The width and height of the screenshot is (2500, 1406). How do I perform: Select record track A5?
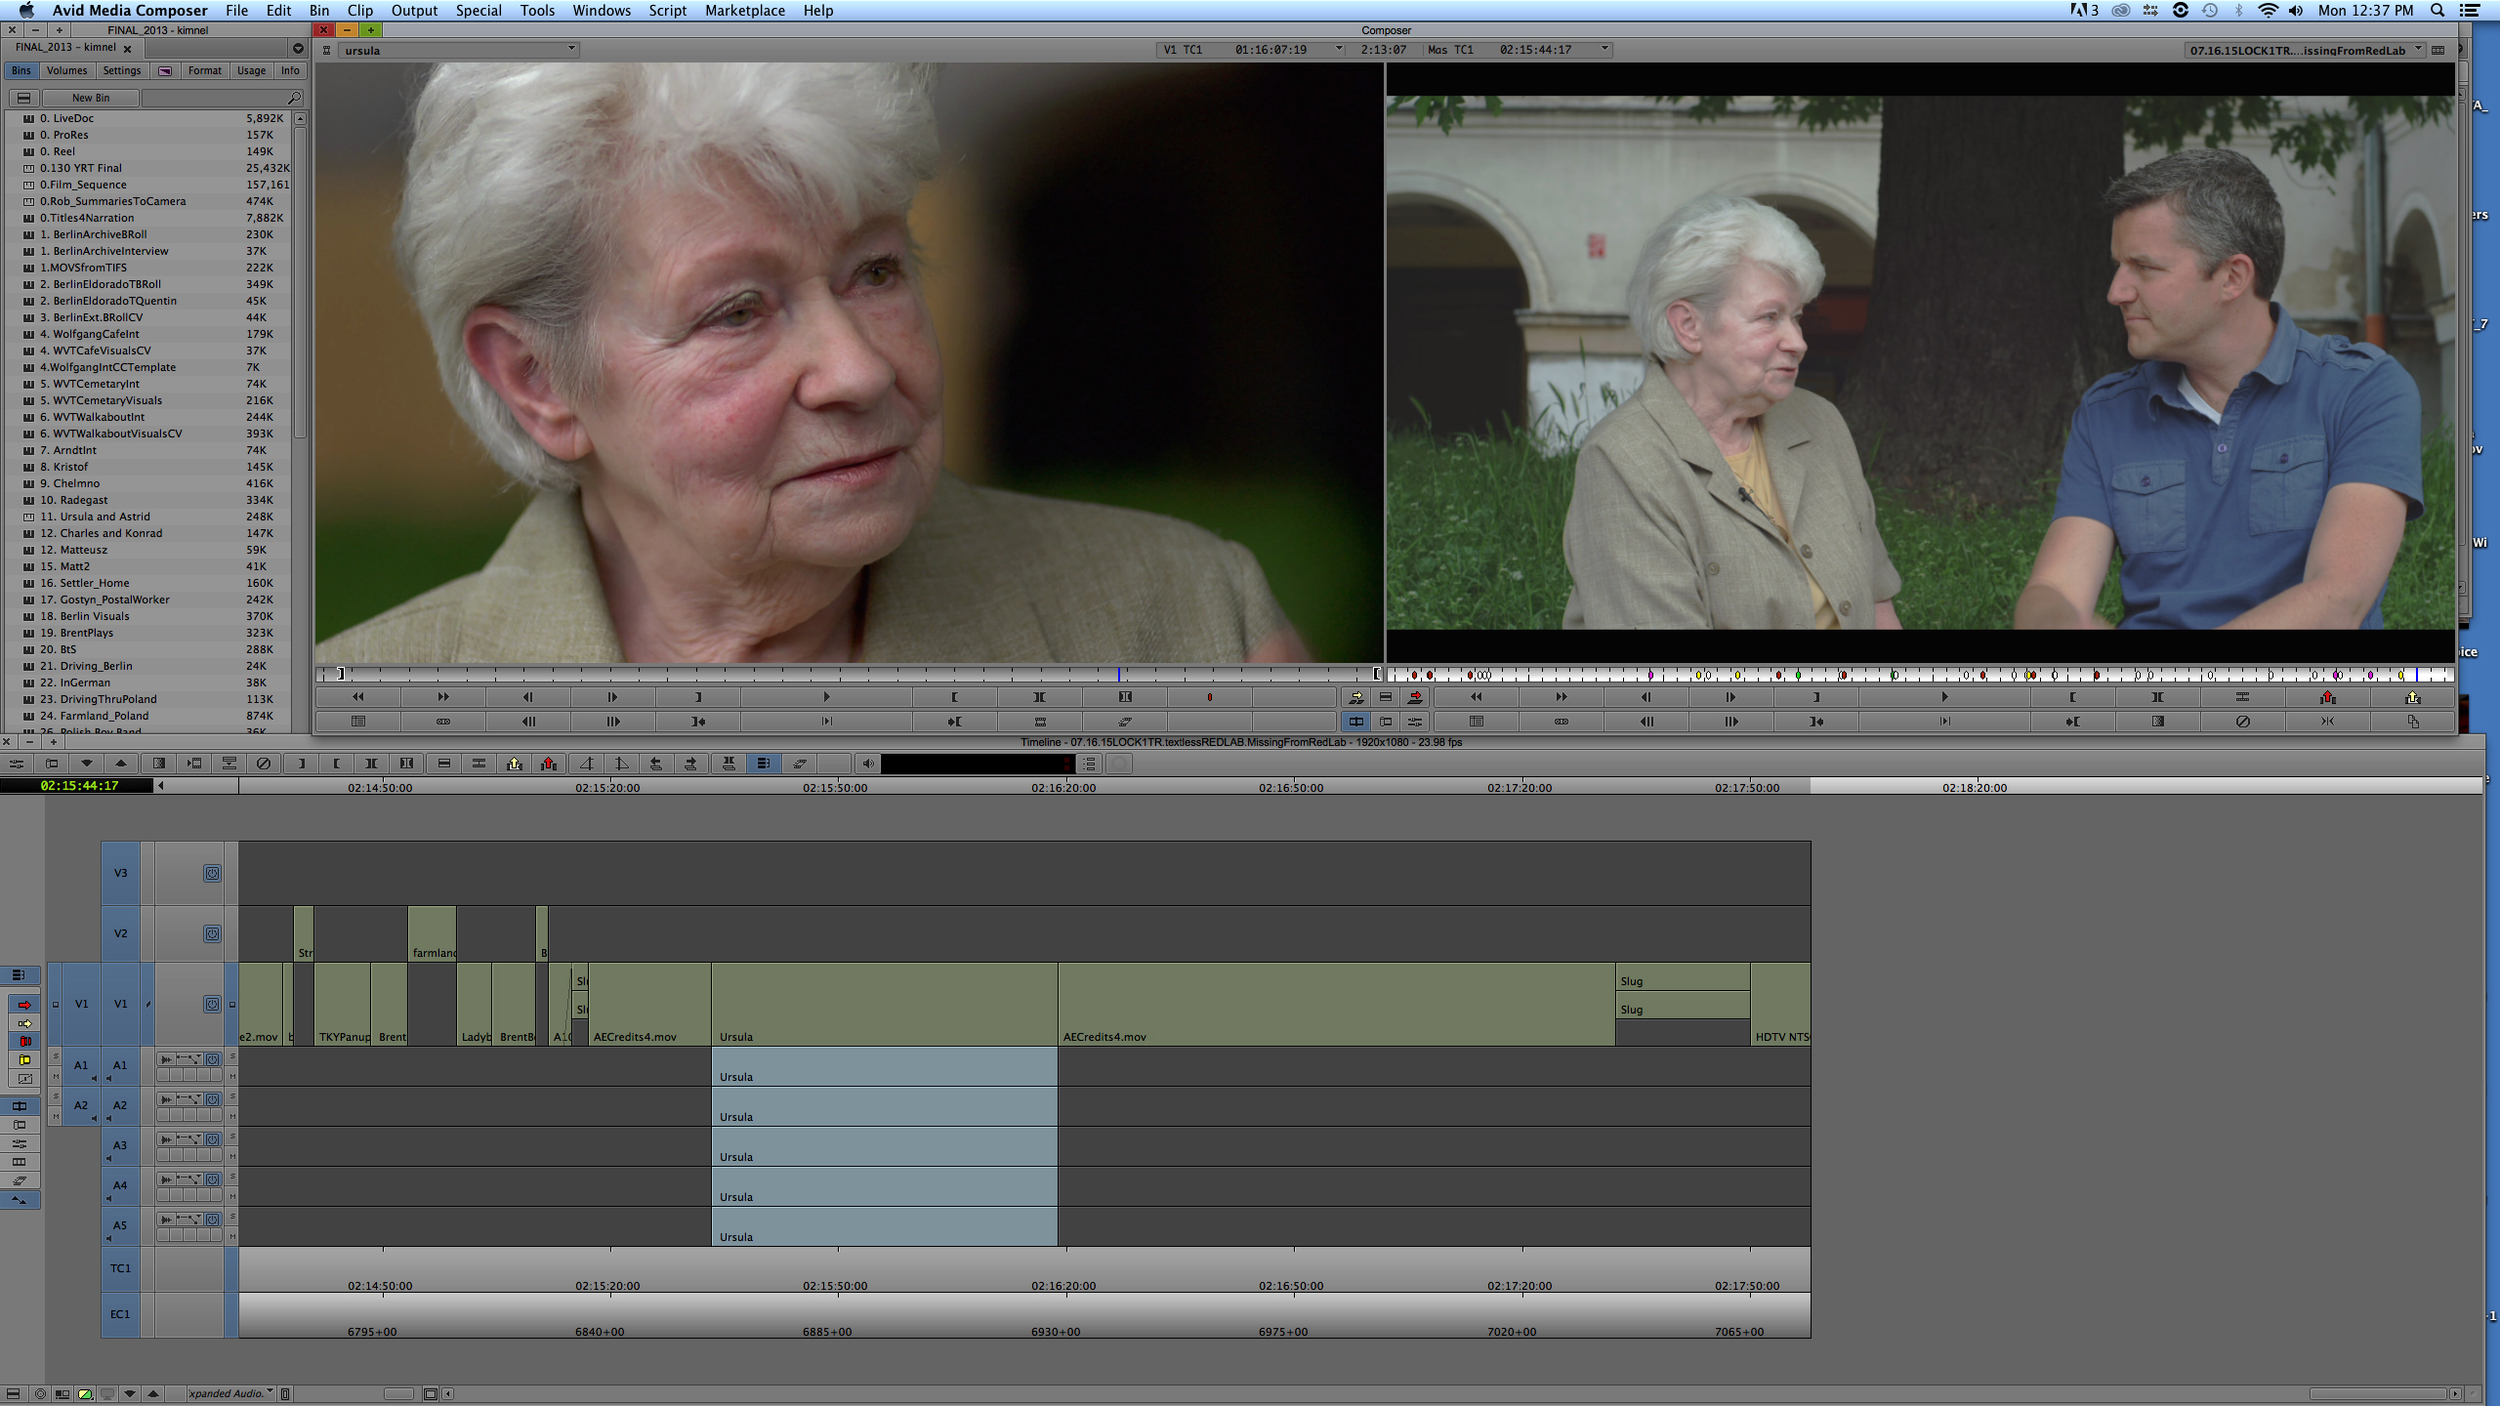pos(120,1225)
